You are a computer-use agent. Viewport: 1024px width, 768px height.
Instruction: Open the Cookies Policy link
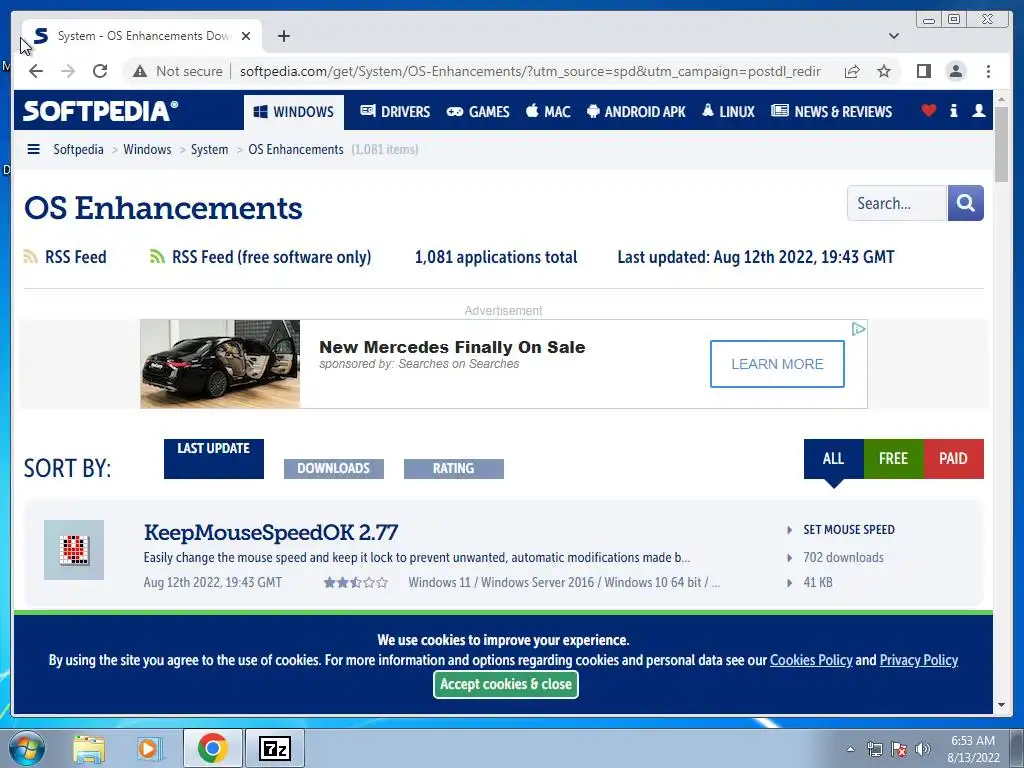click(811, 660)
